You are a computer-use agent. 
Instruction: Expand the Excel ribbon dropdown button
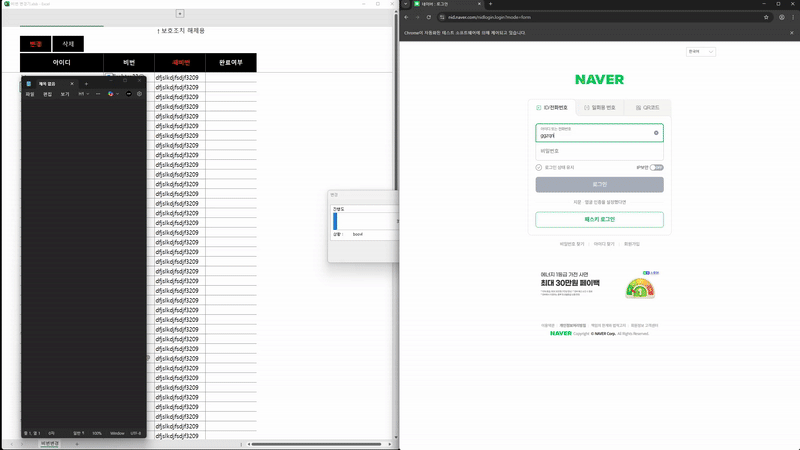pyautogui.click(x=180, y=14)
